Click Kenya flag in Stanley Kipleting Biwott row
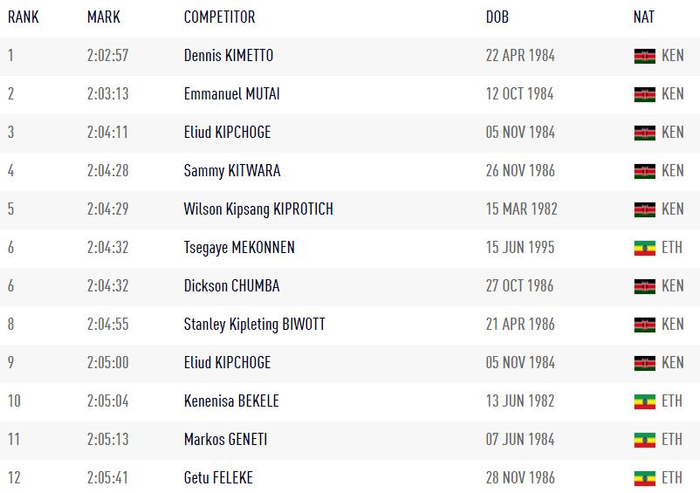This screenshot has height=493, width=700. pyautogui.click(x=644, y=325)
